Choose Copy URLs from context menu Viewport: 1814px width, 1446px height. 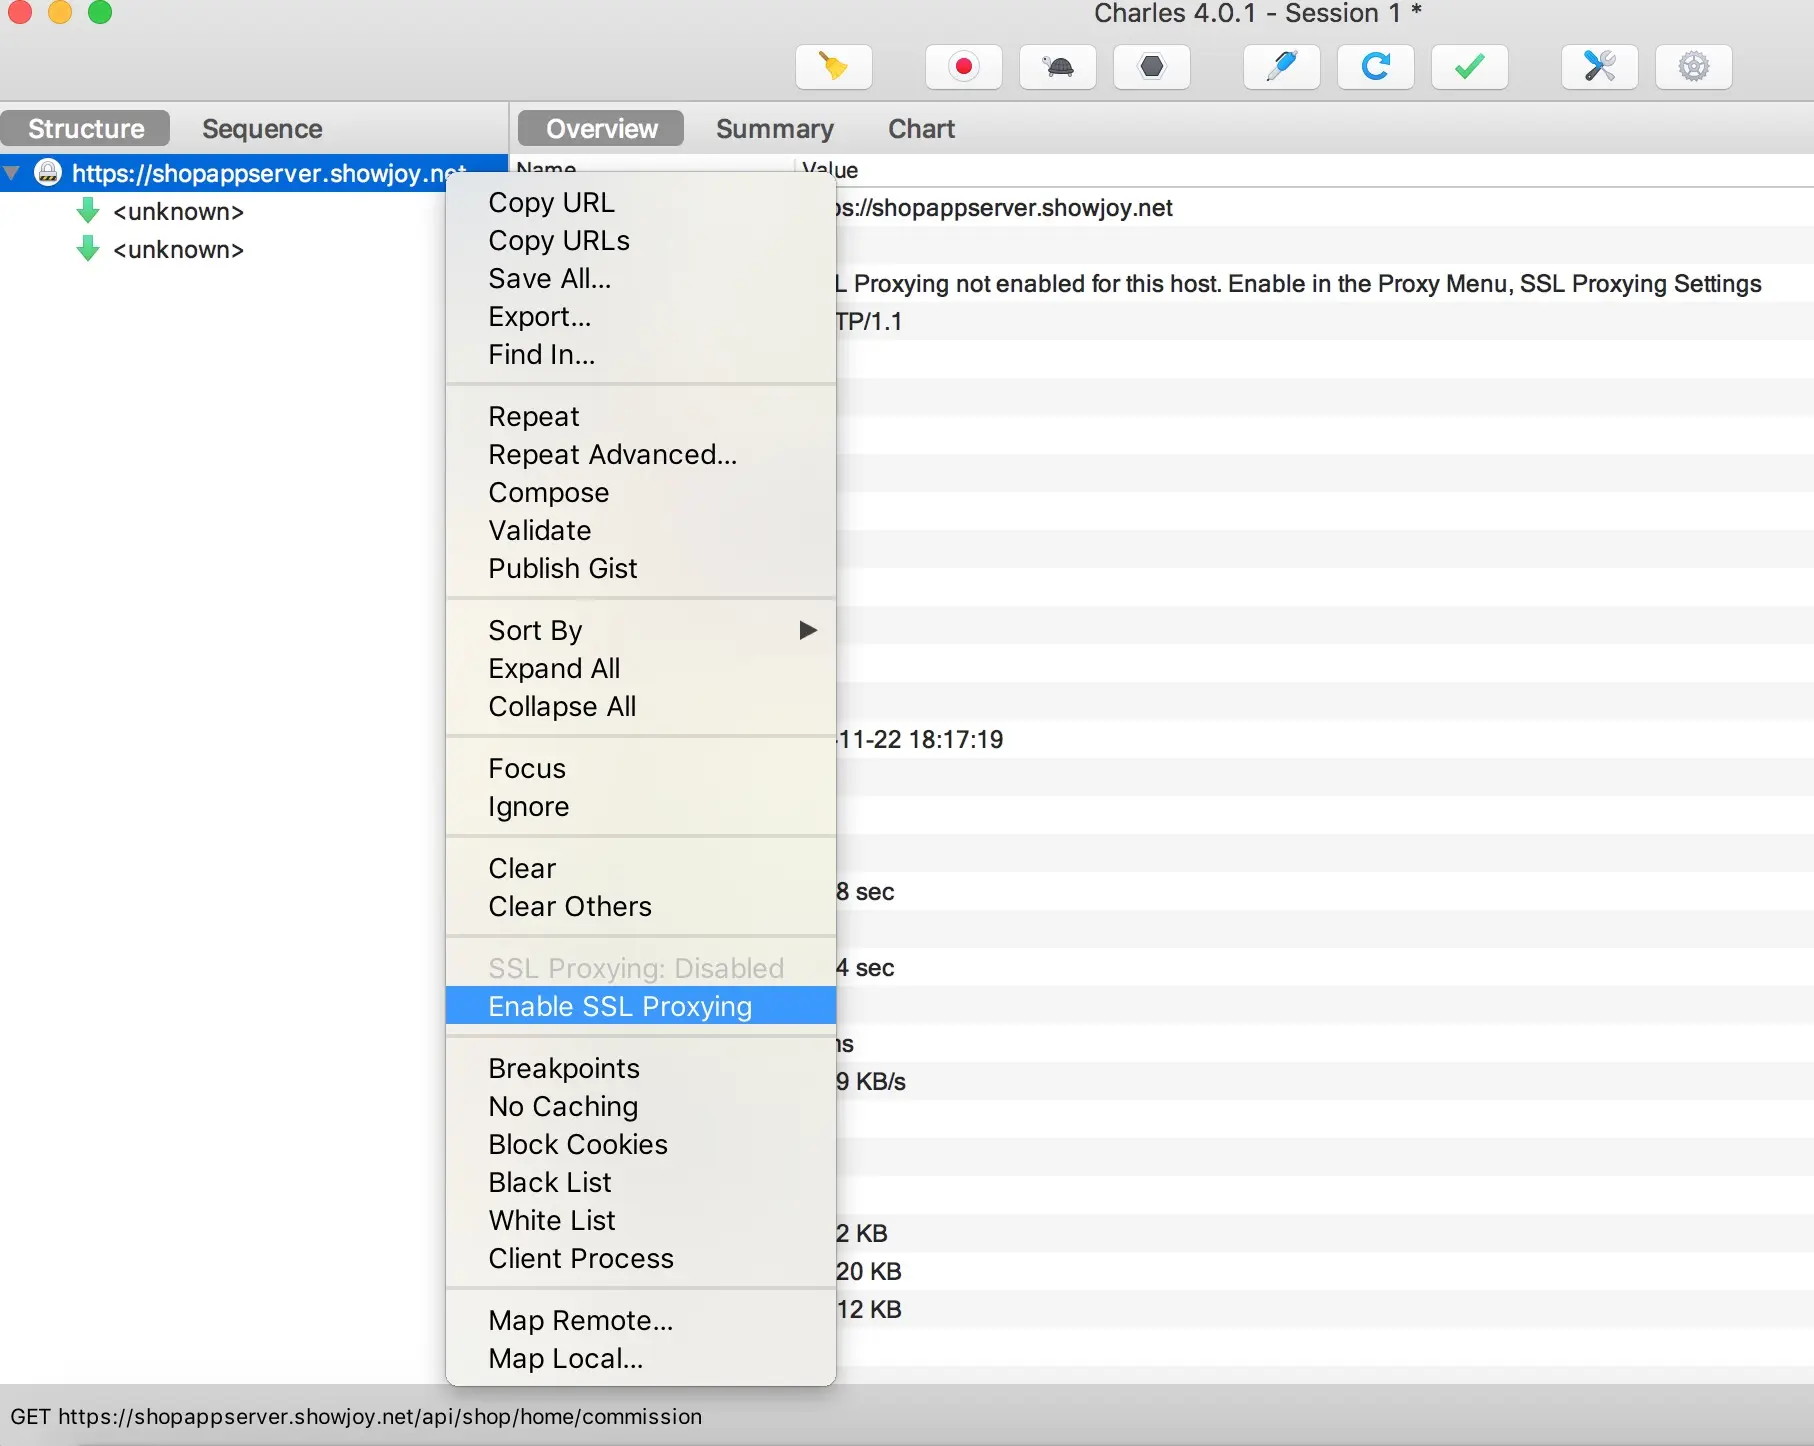(641, 241)
